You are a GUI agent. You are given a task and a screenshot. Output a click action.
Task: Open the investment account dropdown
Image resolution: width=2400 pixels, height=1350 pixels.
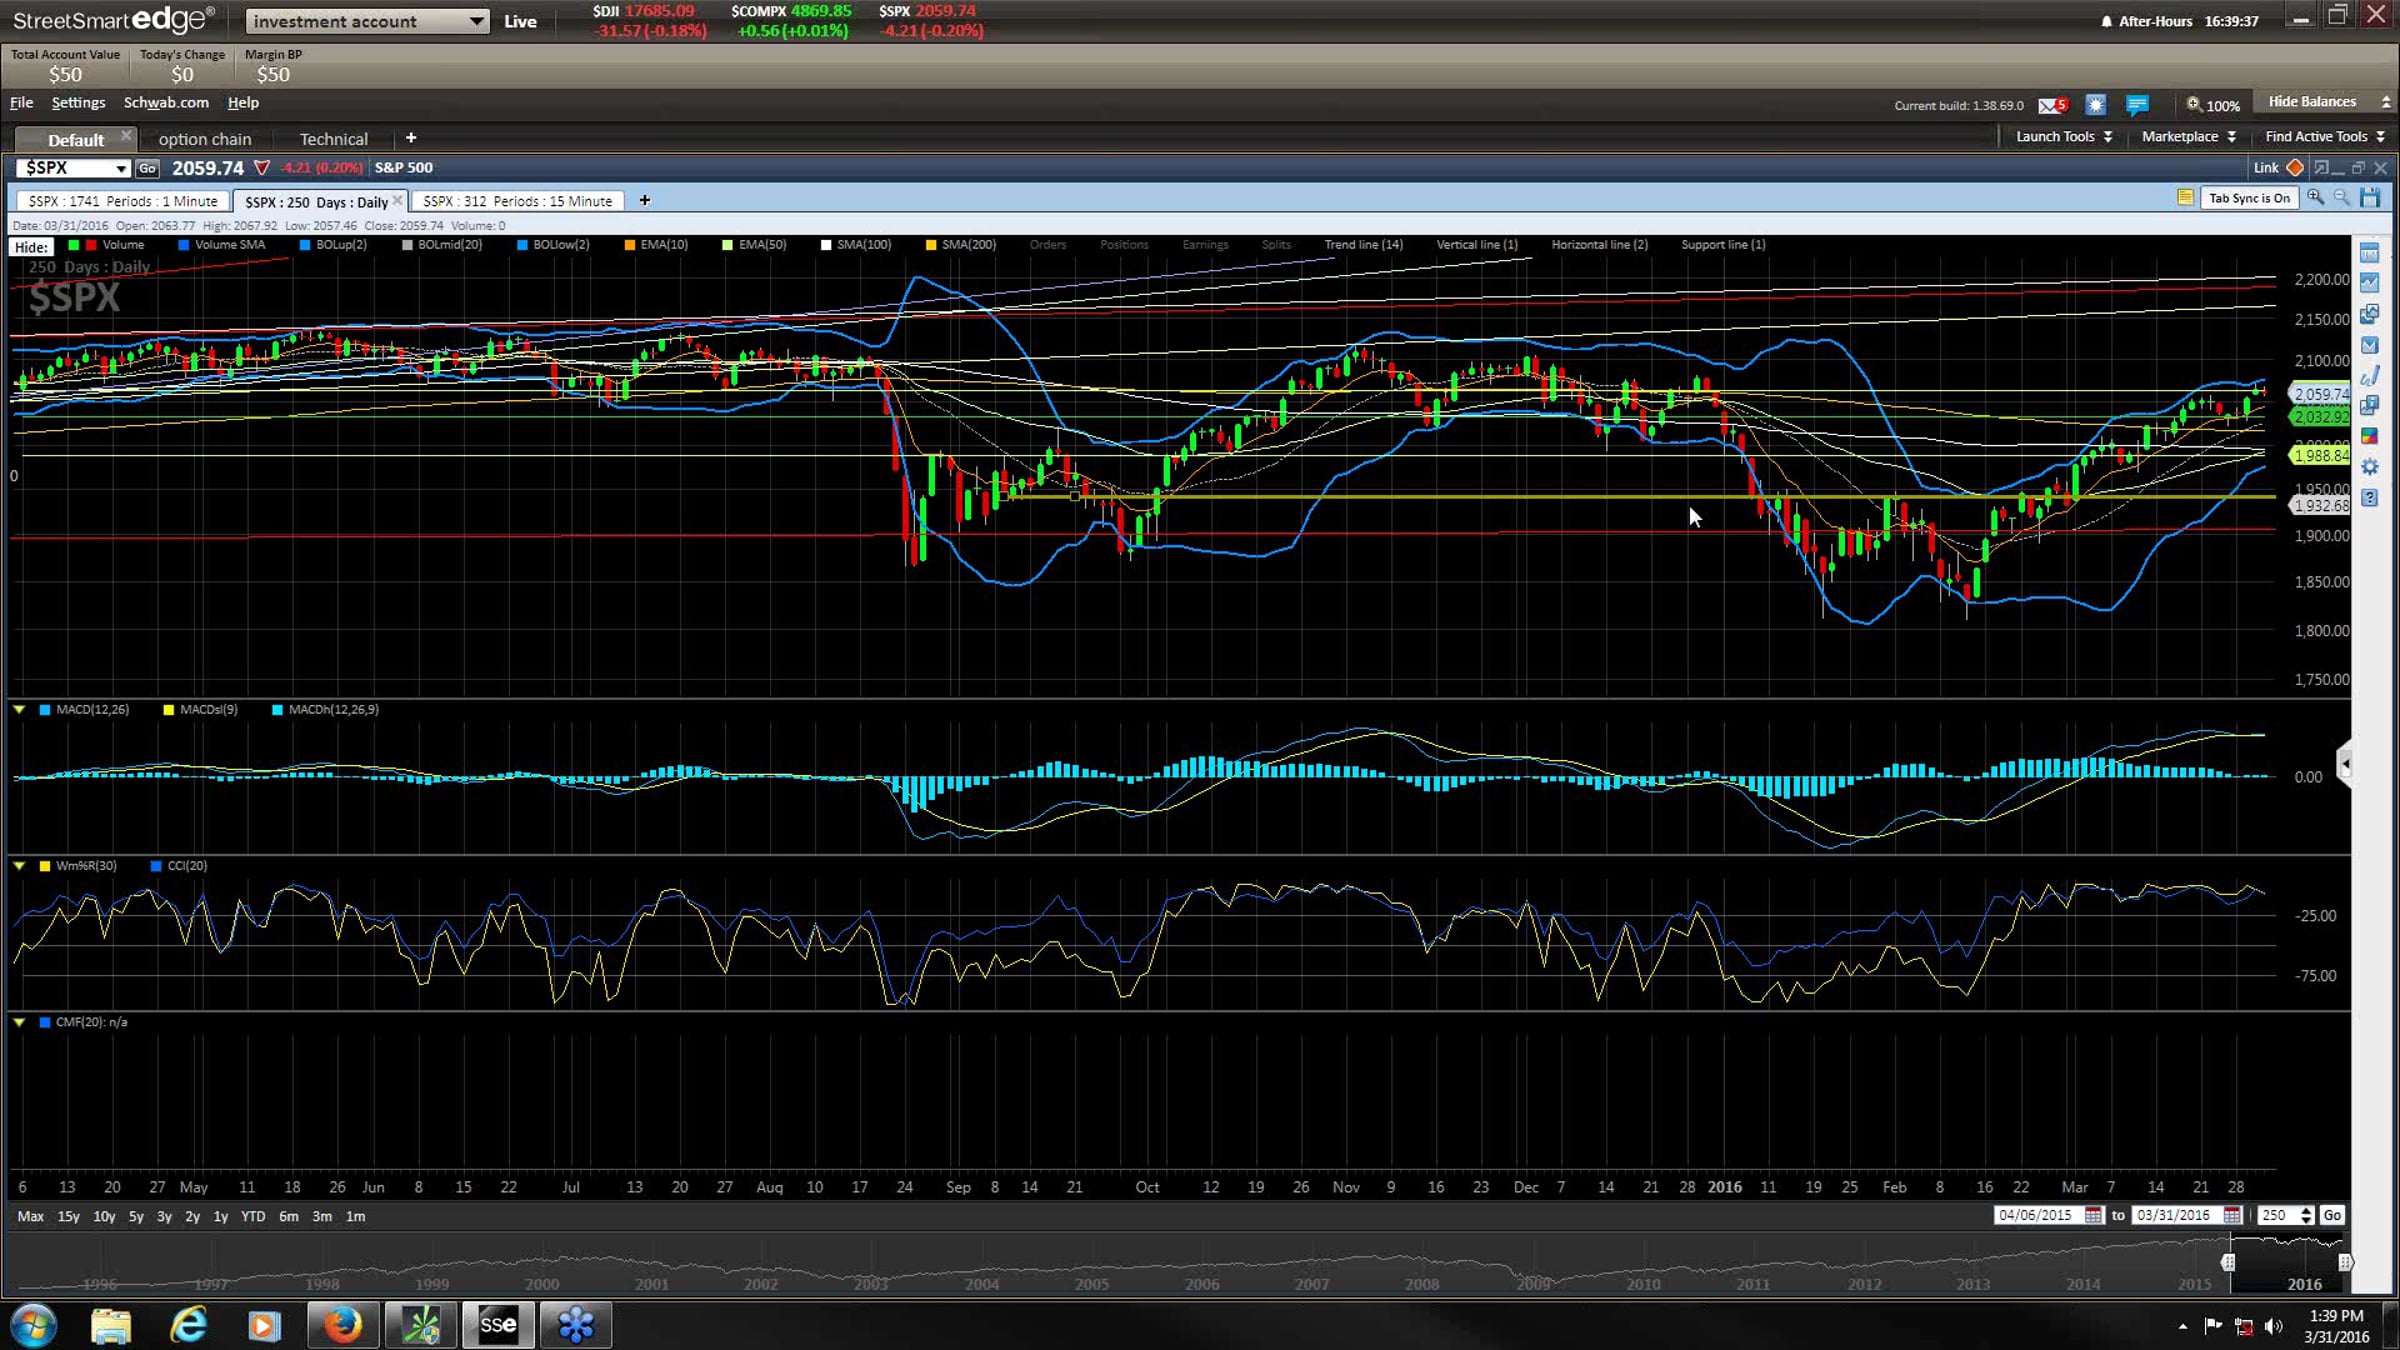367,21
